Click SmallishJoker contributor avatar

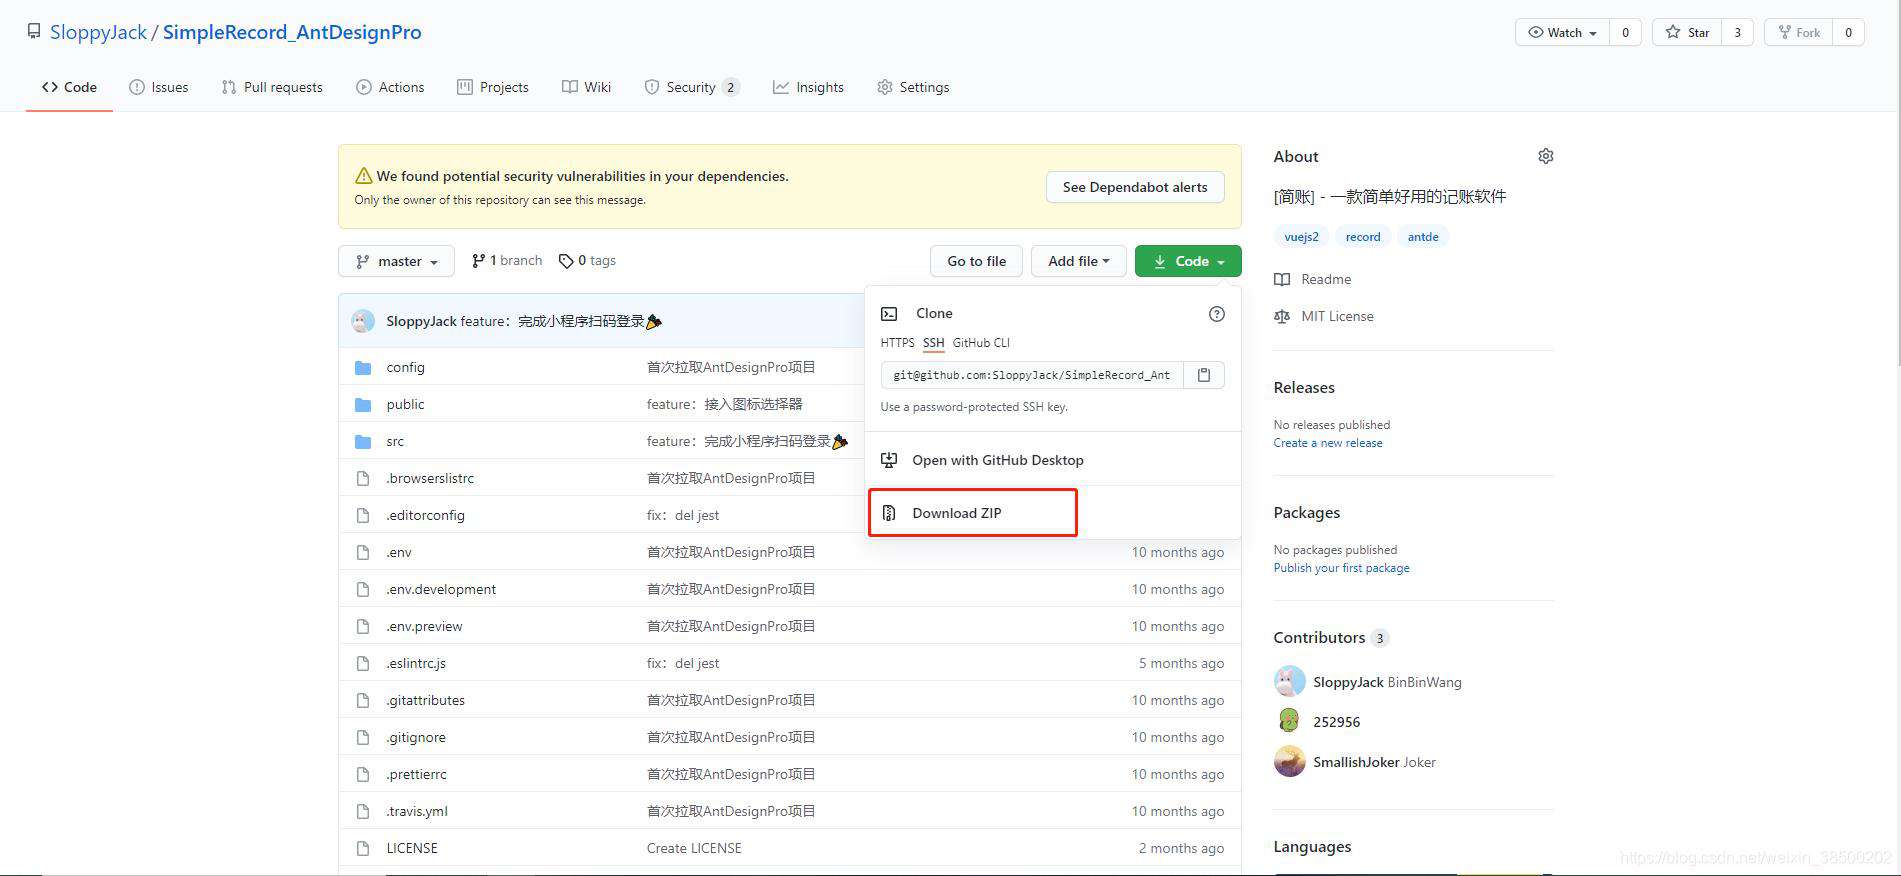(x=1289, y=761)
